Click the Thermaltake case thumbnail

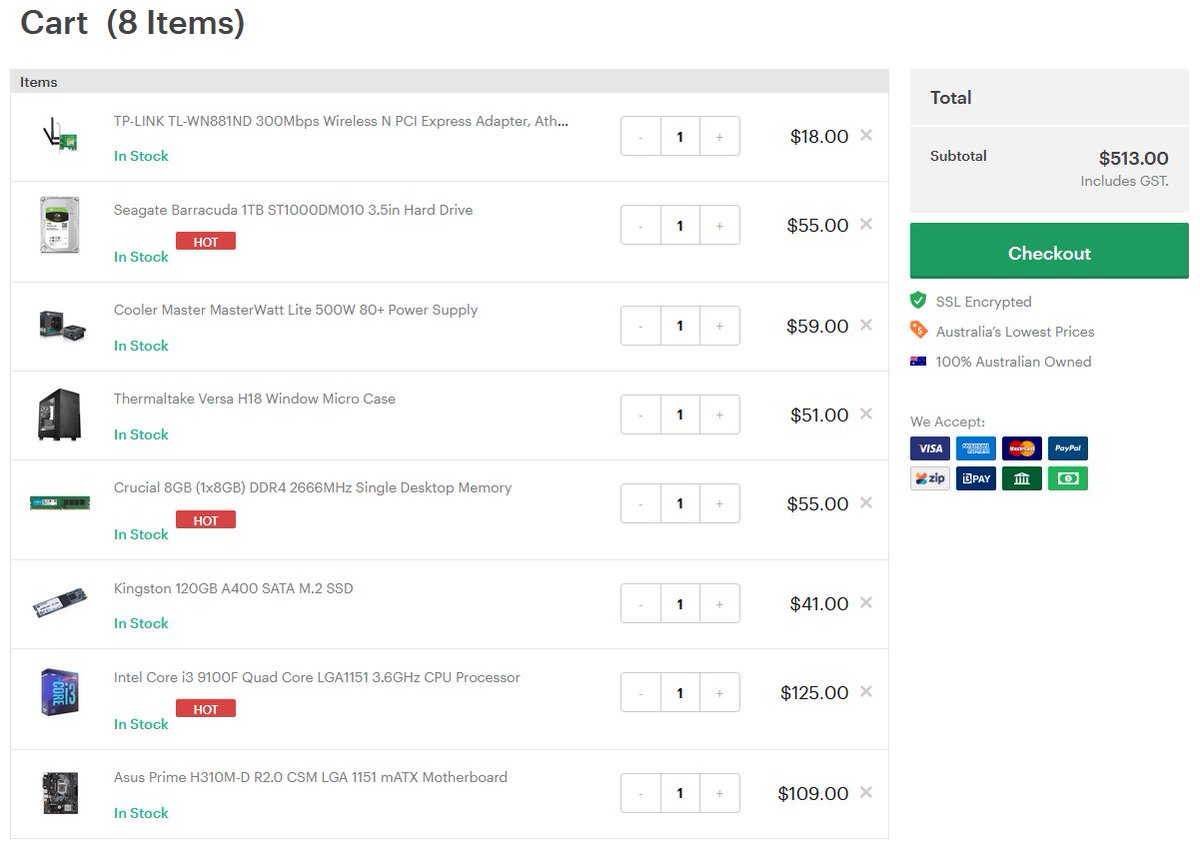point(59,415)
